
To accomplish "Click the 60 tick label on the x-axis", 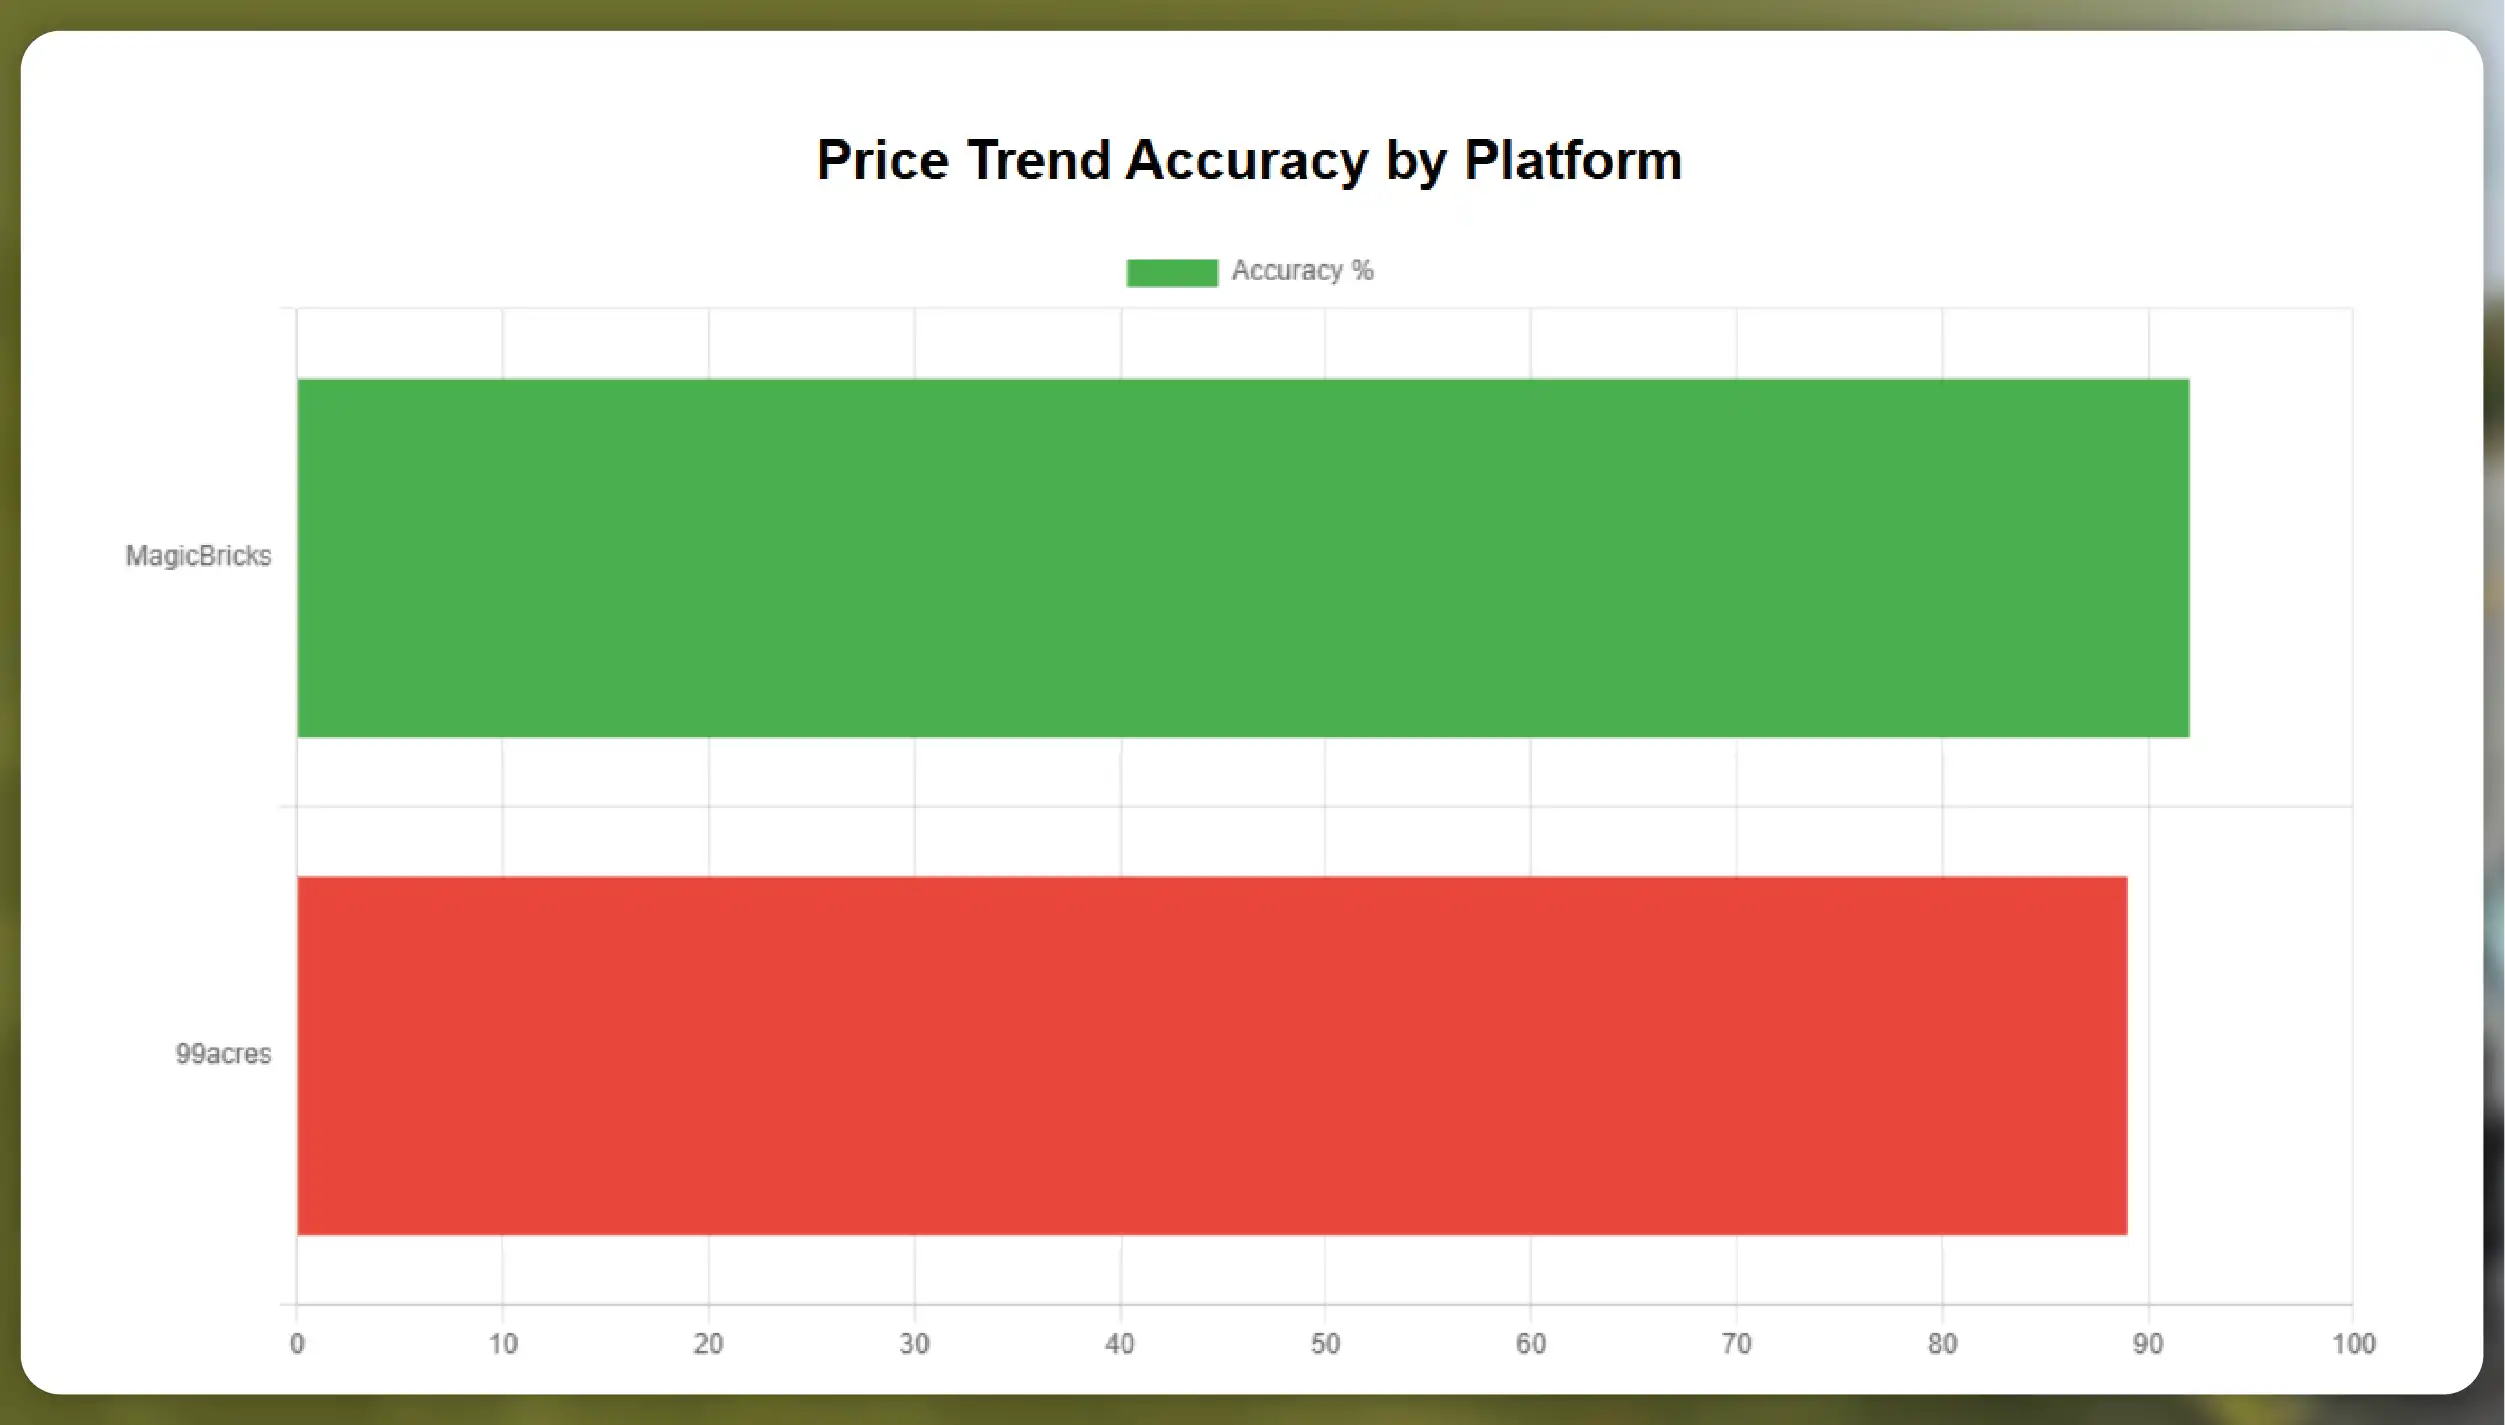I will (1531, 1344).
